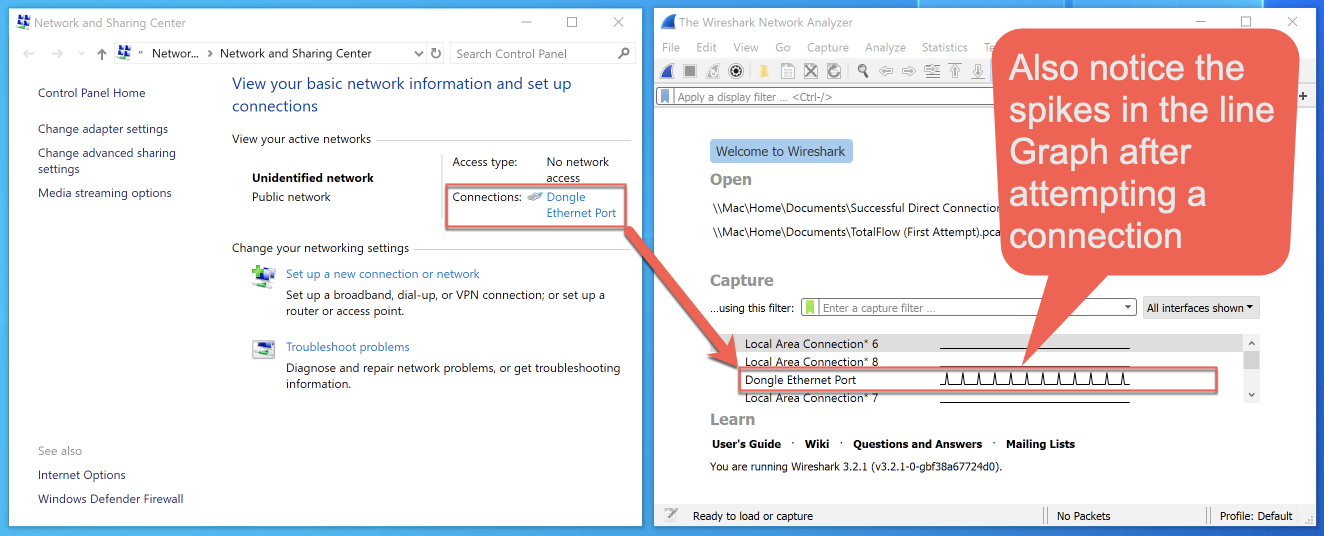Click the Search Control Panel magnifier icon
The width and height of the screenshot is (1324, 536).
(624, 53)
